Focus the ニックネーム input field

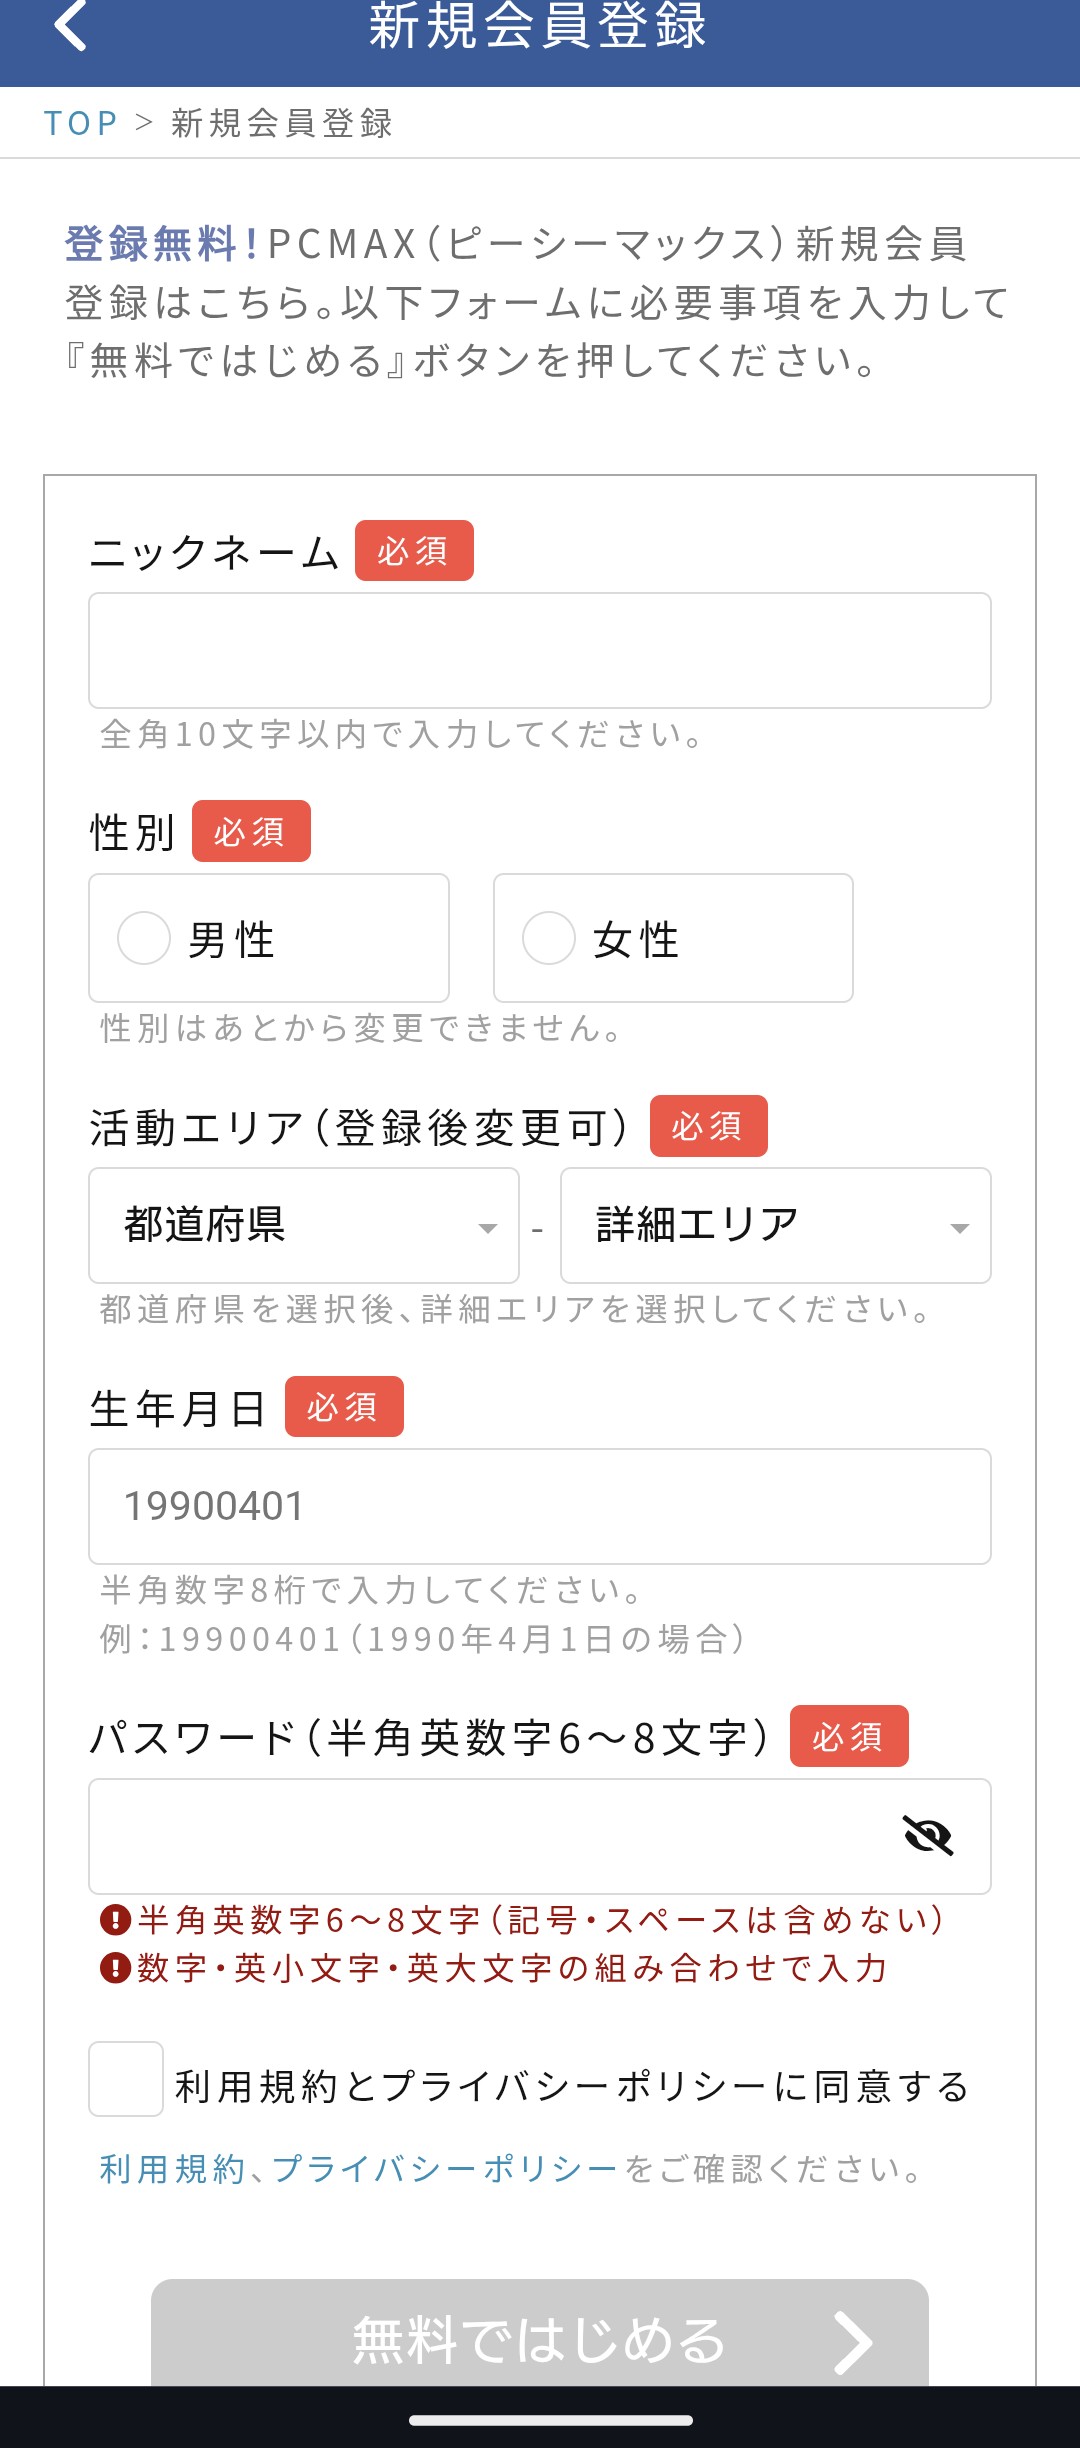point(540,651)
